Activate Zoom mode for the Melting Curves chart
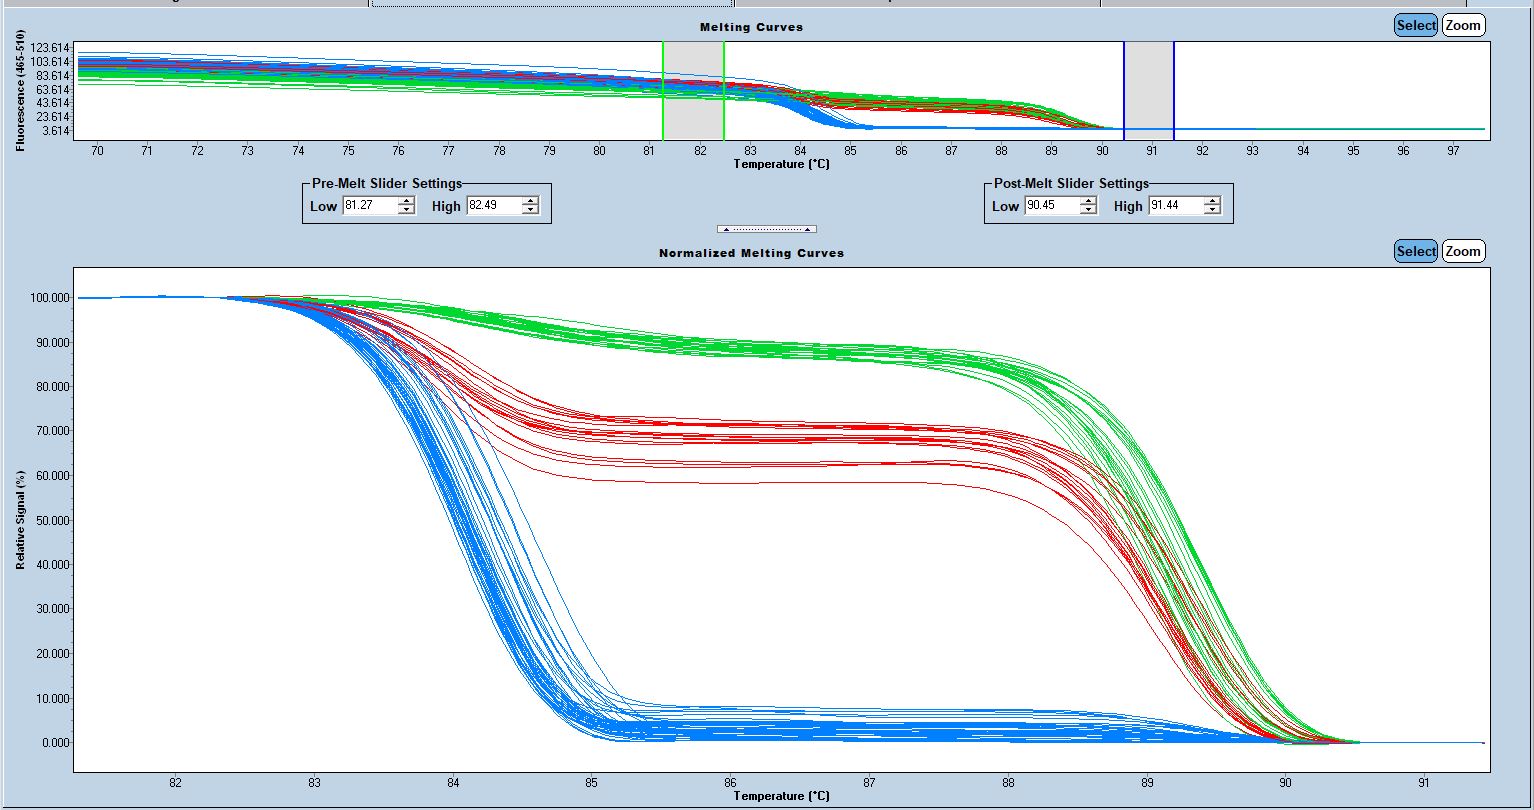The height and width of the screenshot is (810, 1534). 1462,26
